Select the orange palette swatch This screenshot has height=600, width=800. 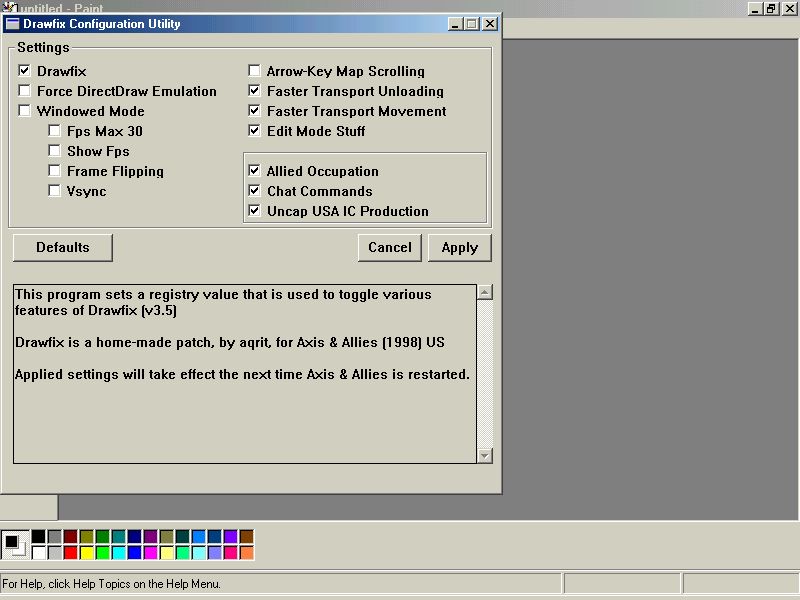pyautogui.click(x=246, y=553)
